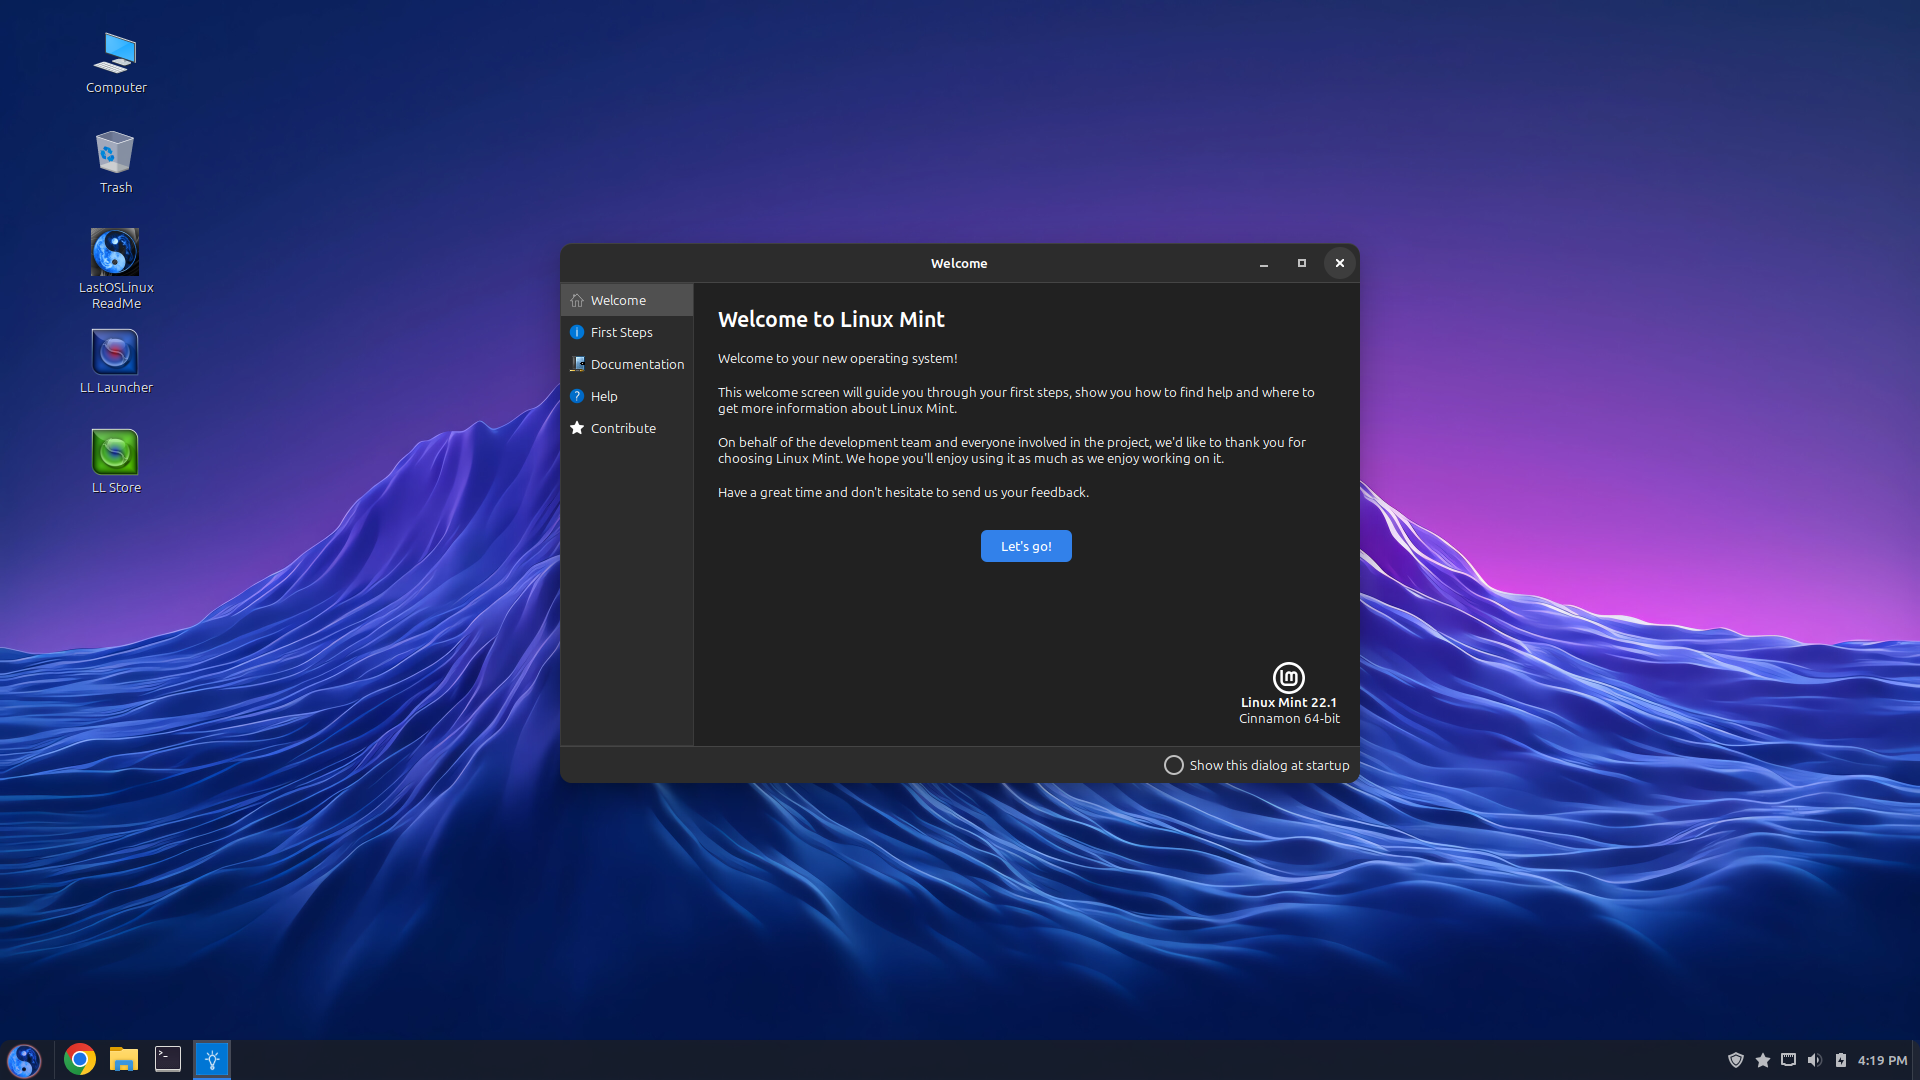Click the book icon beside Documentation
The width and height of the screenshot is (1920, 1080).
tap(577, 364)
